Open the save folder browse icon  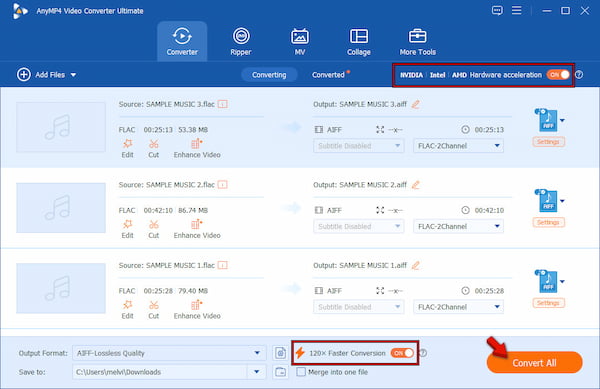280,372
